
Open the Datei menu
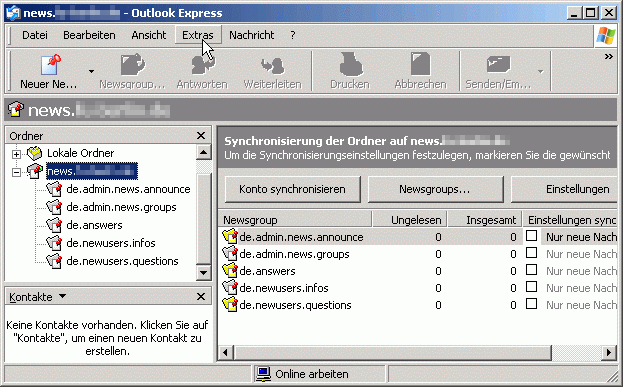[35, 35]
